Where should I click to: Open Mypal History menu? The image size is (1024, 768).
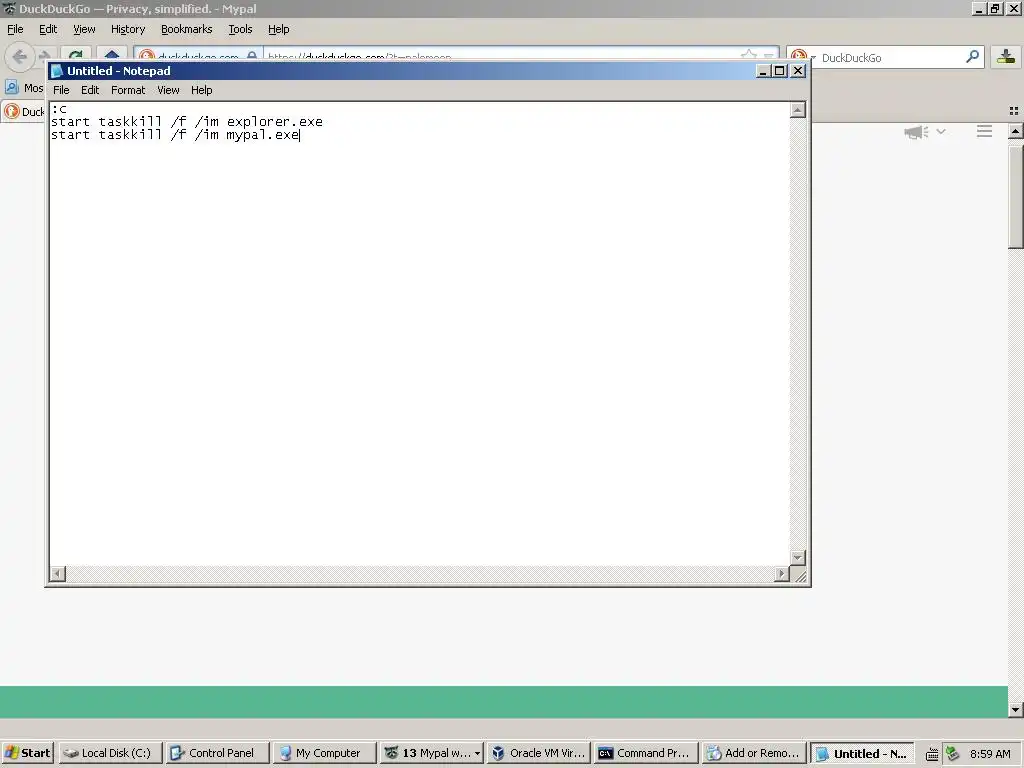tap(128, 29)
